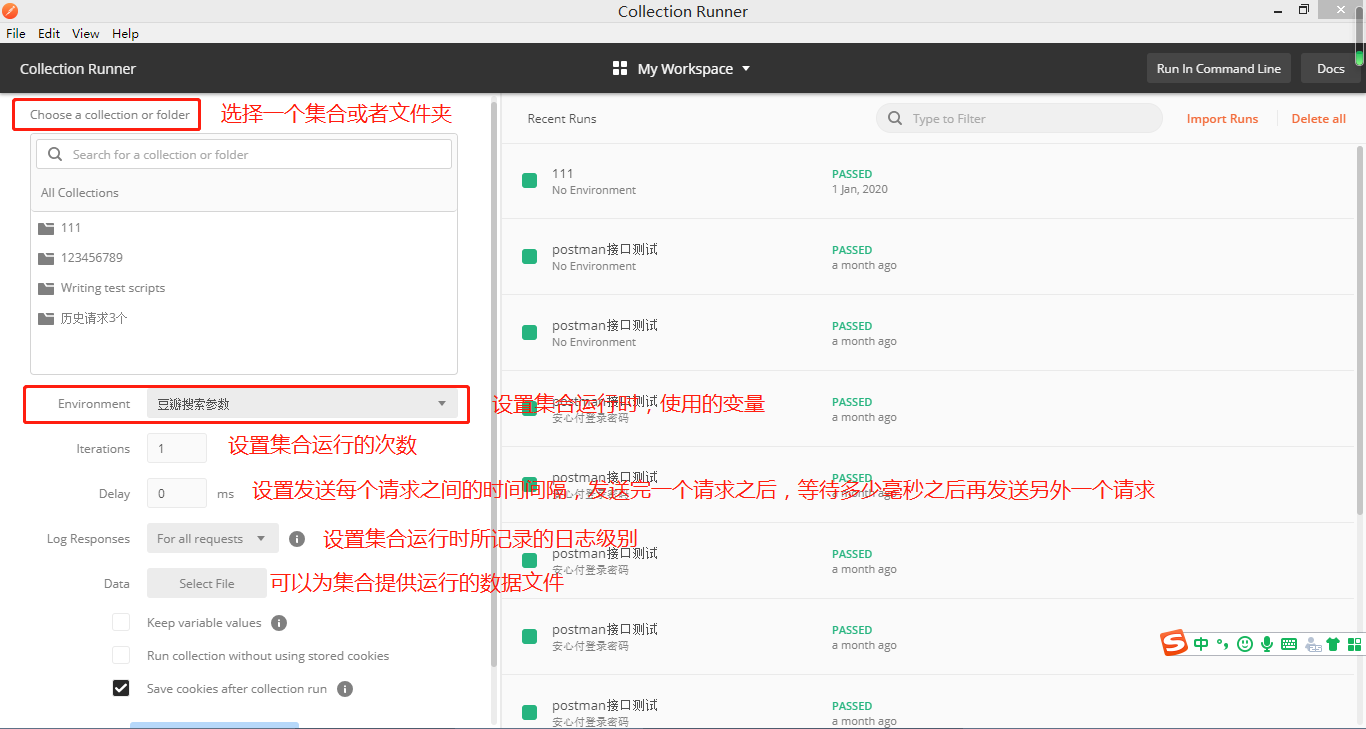The image size is (1366, 729).
Task: Click the Iterations input field
Action: tap(177, 449)
